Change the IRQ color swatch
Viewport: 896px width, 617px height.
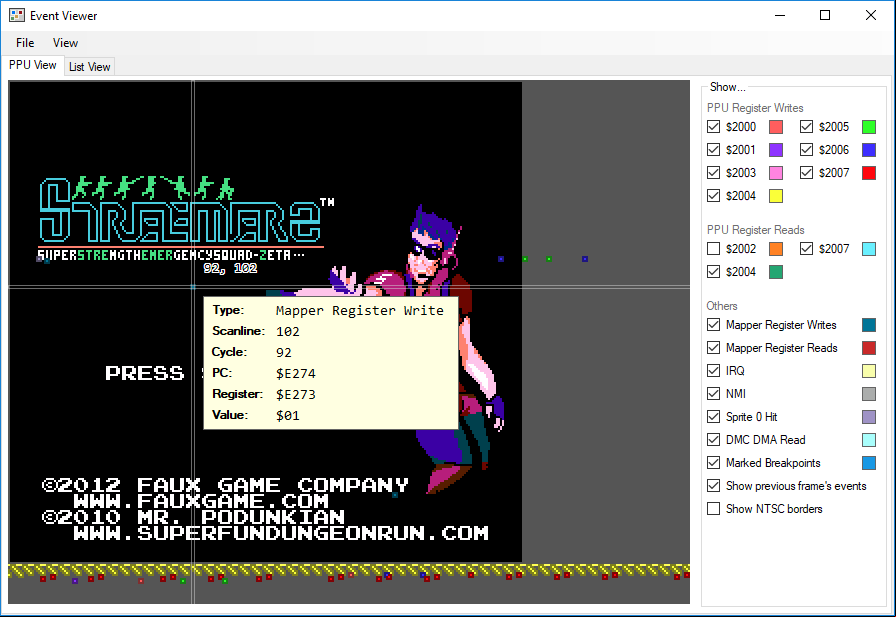click(x=869, y=371)
